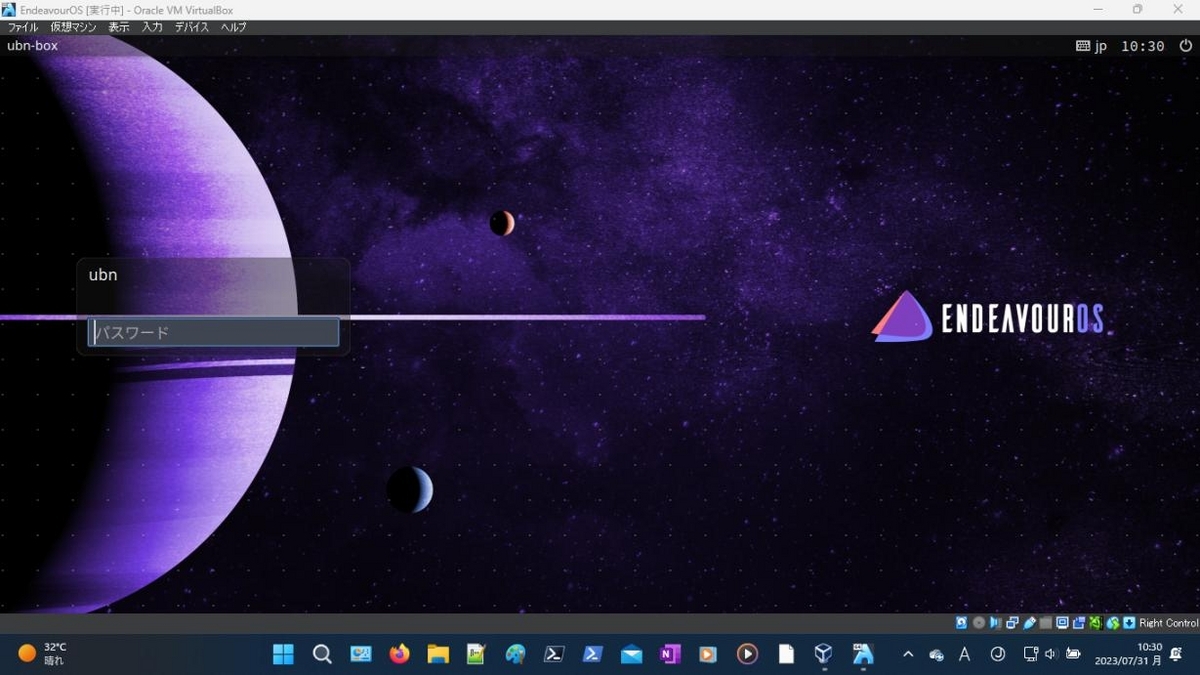Click the optical disc status icon

[x=979, y=622]
